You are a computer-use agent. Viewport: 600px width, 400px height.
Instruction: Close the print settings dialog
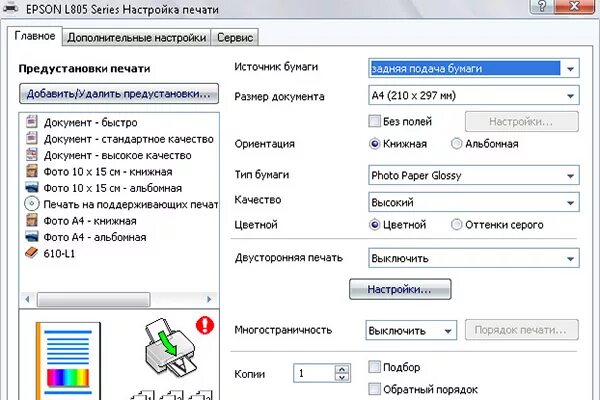(574, 7)
